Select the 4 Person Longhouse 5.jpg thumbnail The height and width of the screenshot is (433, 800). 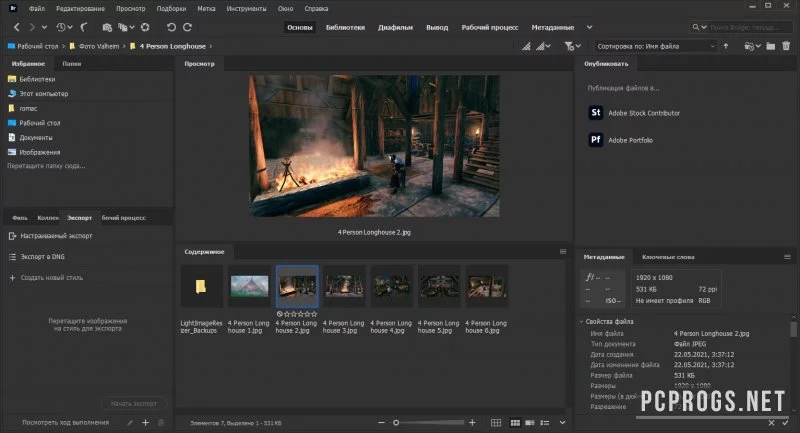[439, 286]
